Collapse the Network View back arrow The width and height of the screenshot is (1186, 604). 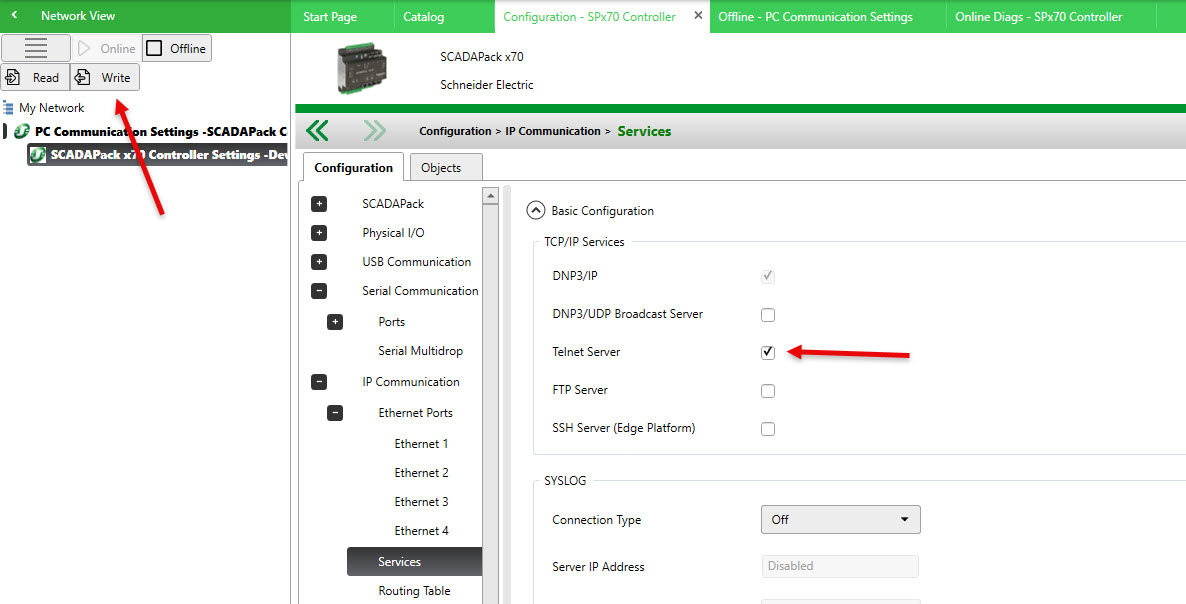click(14, 15)
